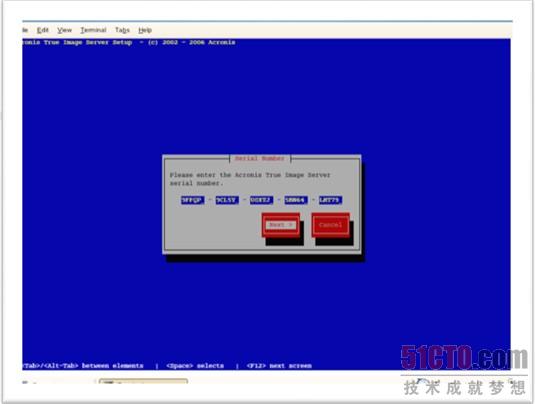Click the Cancel button in Serial Number dialog
Viewport: 535px width, 404px height.
click(x=331, y=225)
